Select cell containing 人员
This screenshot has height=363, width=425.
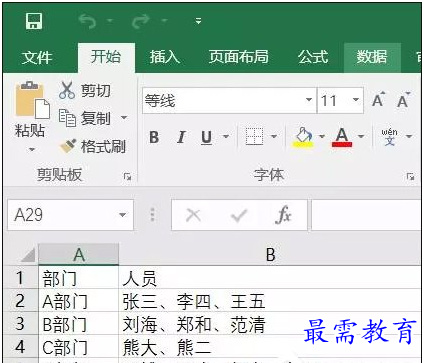pos(270,278)
